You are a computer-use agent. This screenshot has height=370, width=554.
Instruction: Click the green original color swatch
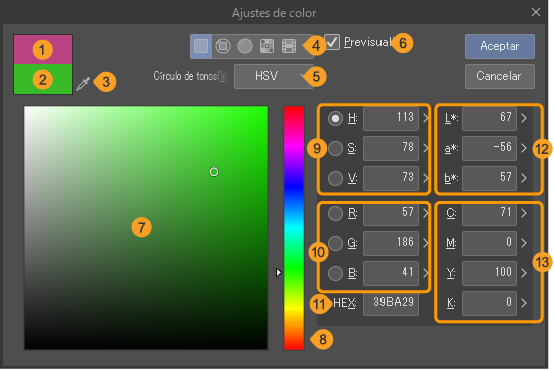coord(43,79)
